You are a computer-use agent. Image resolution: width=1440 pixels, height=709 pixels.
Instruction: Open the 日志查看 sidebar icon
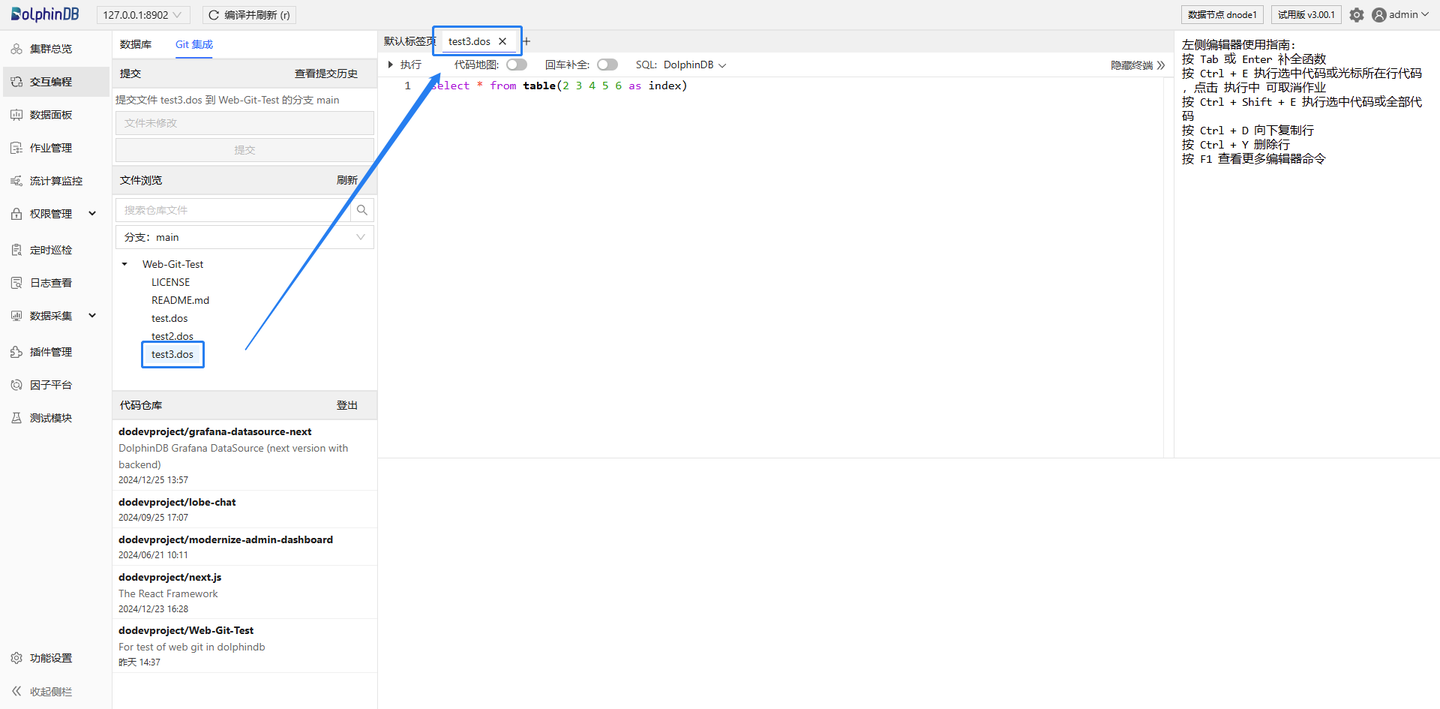coord(16,283)
